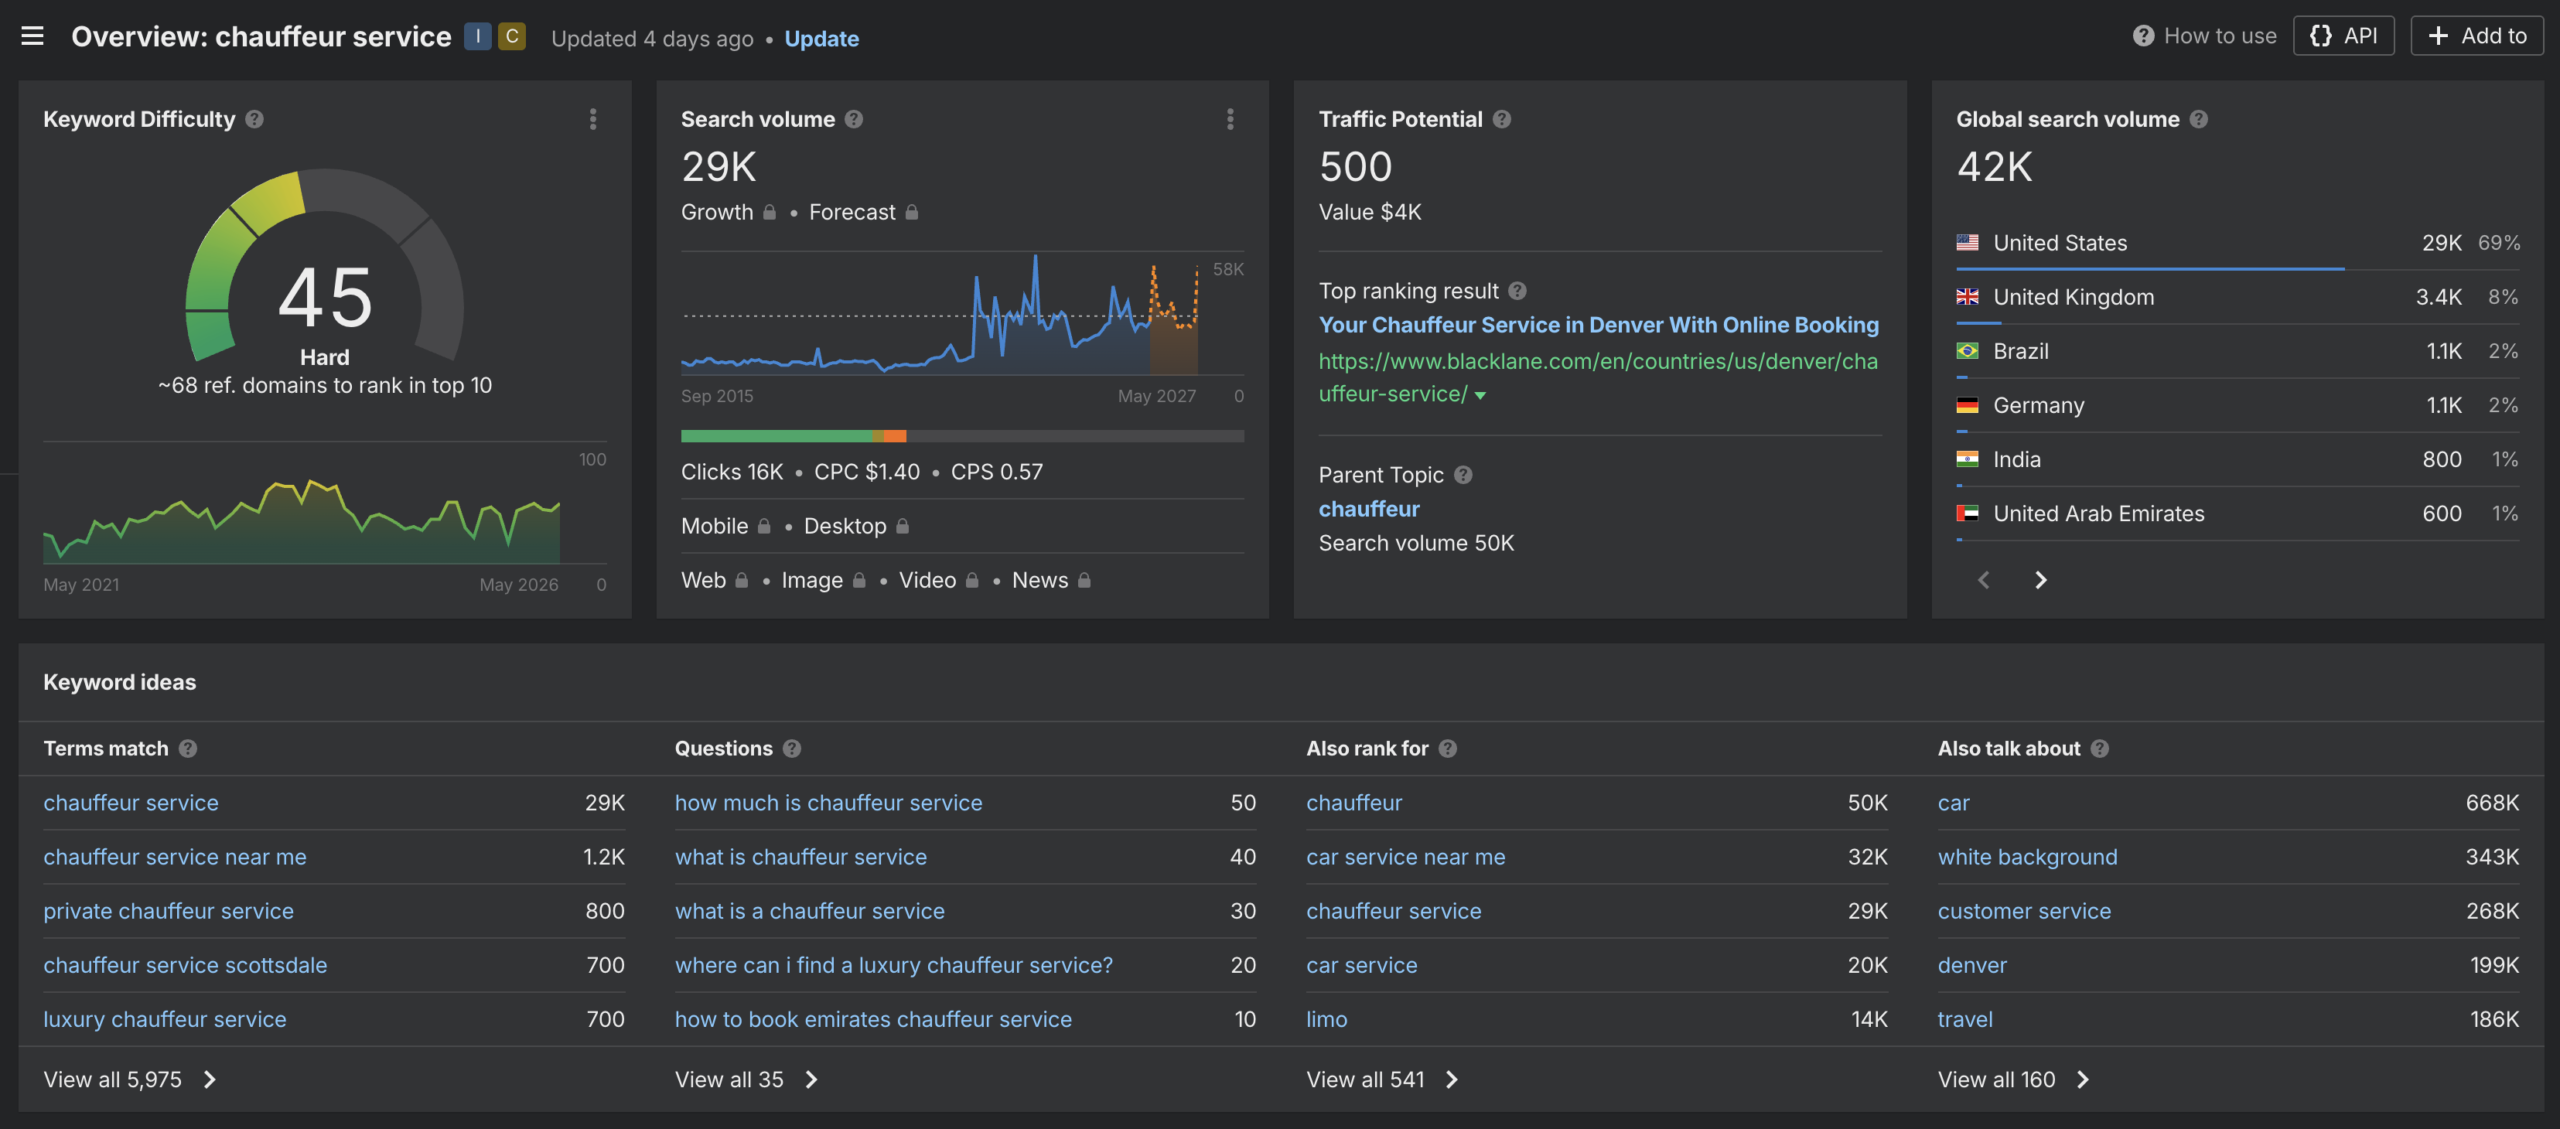This screenshot has width=2560, height=1129.
Task: Click the lock icon beside Web
Action: (742, 580)
